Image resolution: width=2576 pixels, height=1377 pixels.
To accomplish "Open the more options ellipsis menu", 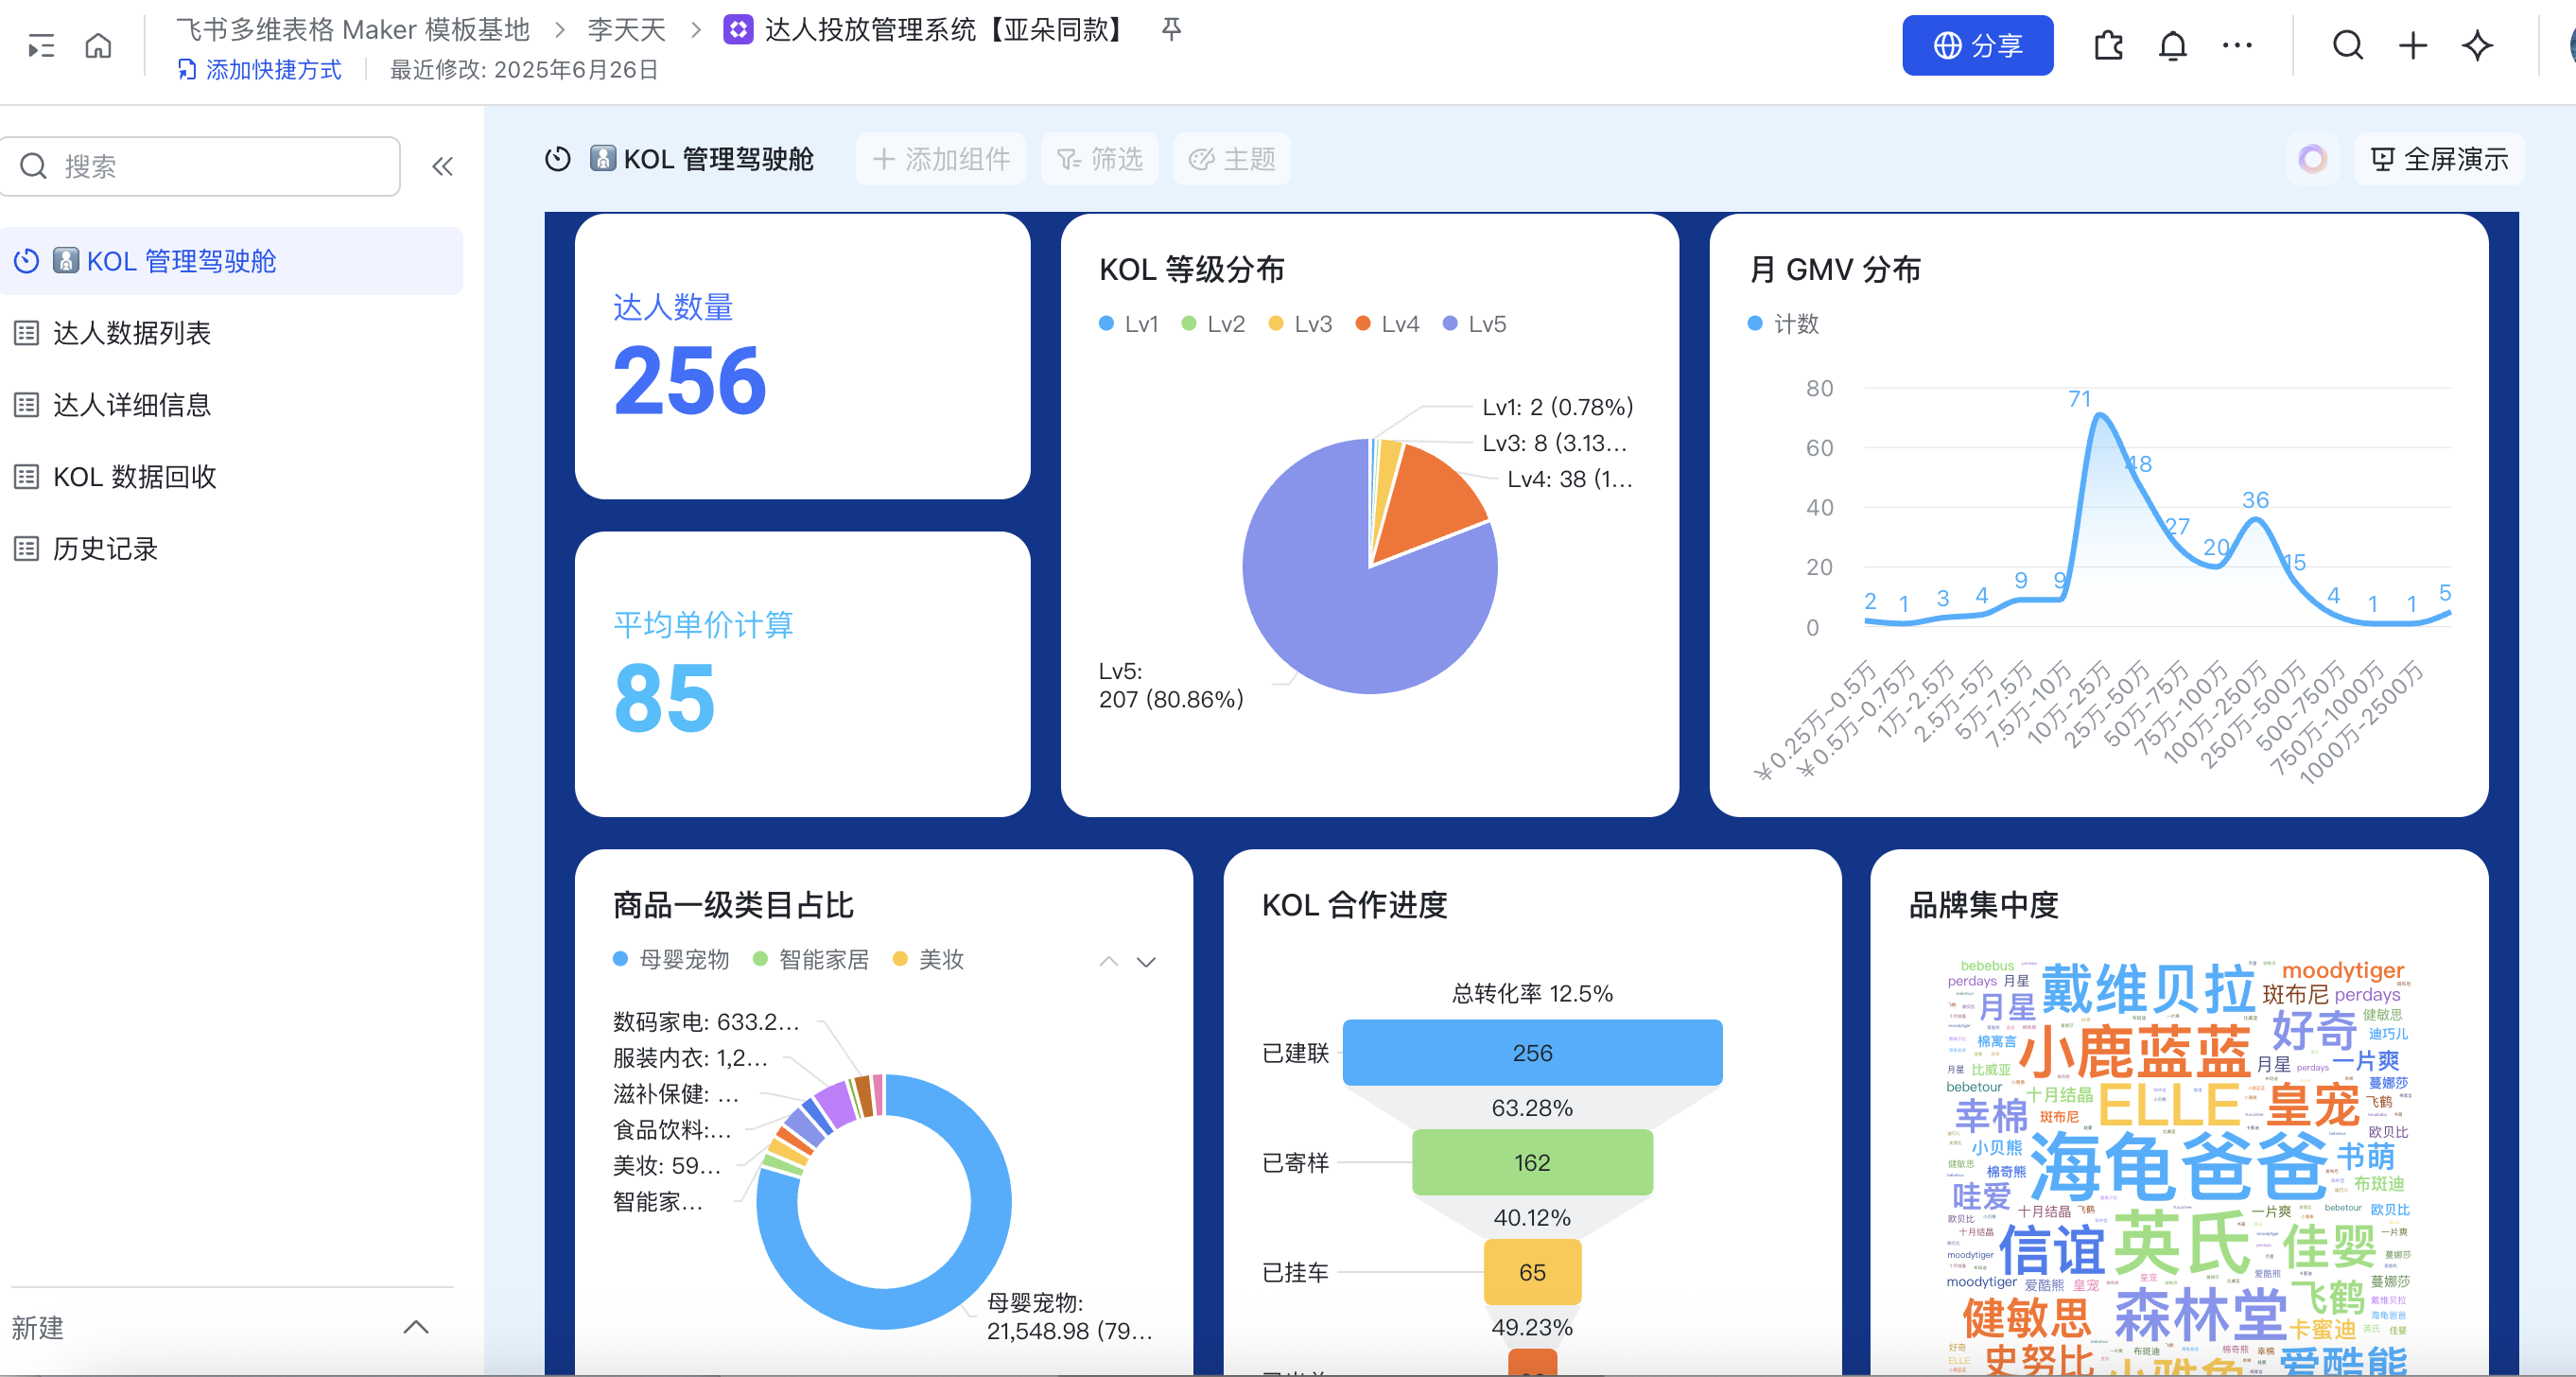I will [x=2236, y=46].
